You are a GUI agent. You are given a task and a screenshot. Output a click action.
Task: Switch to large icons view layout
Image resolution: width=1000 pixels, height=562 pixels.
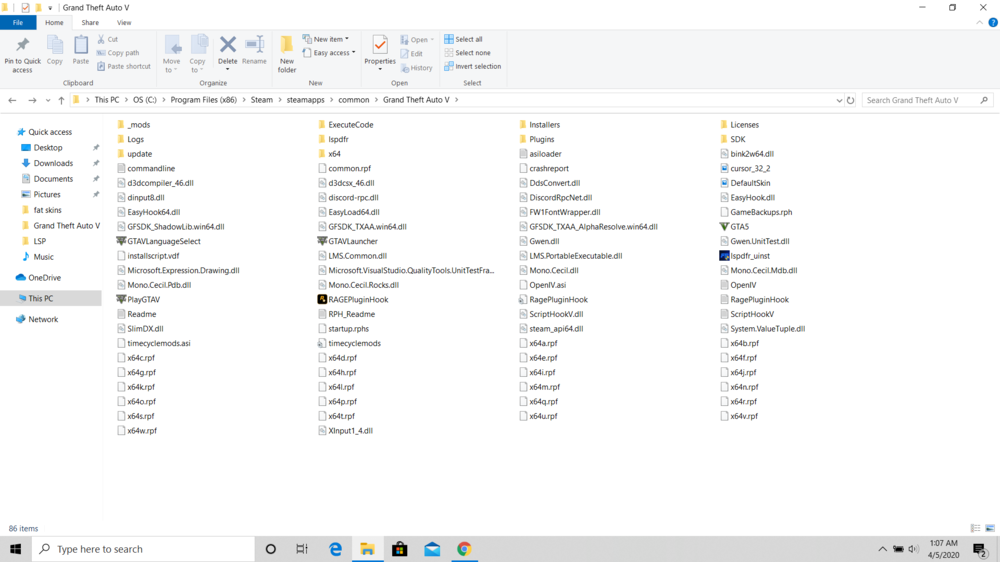(990, 528)
